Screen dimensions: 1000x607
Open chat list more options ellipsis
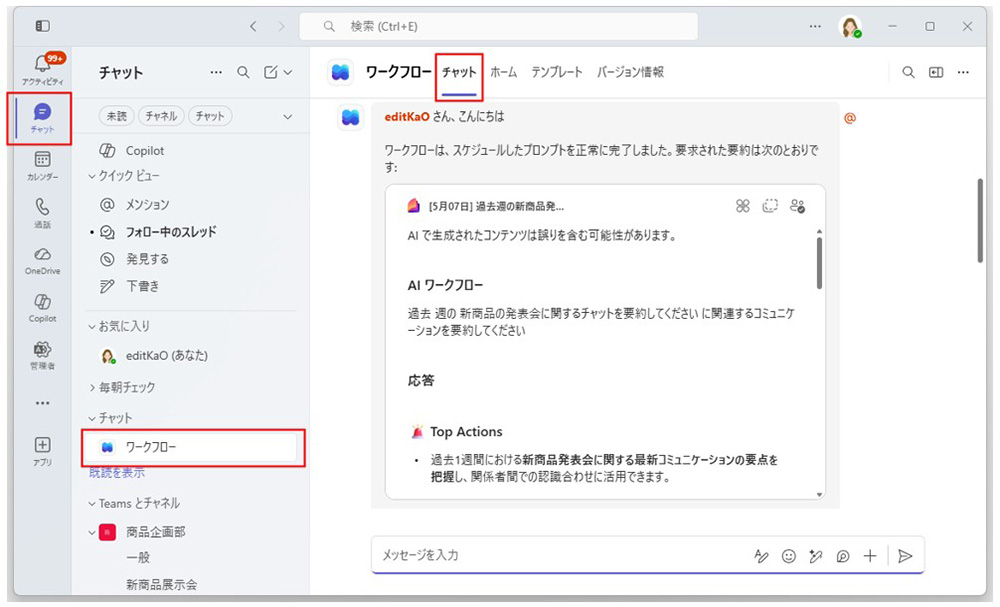click(216, 73)
